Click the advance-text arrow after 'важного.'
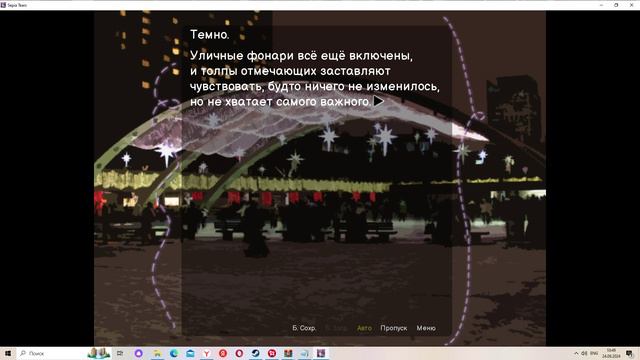This screenshot has width=640, height=360. pos(379,101)
